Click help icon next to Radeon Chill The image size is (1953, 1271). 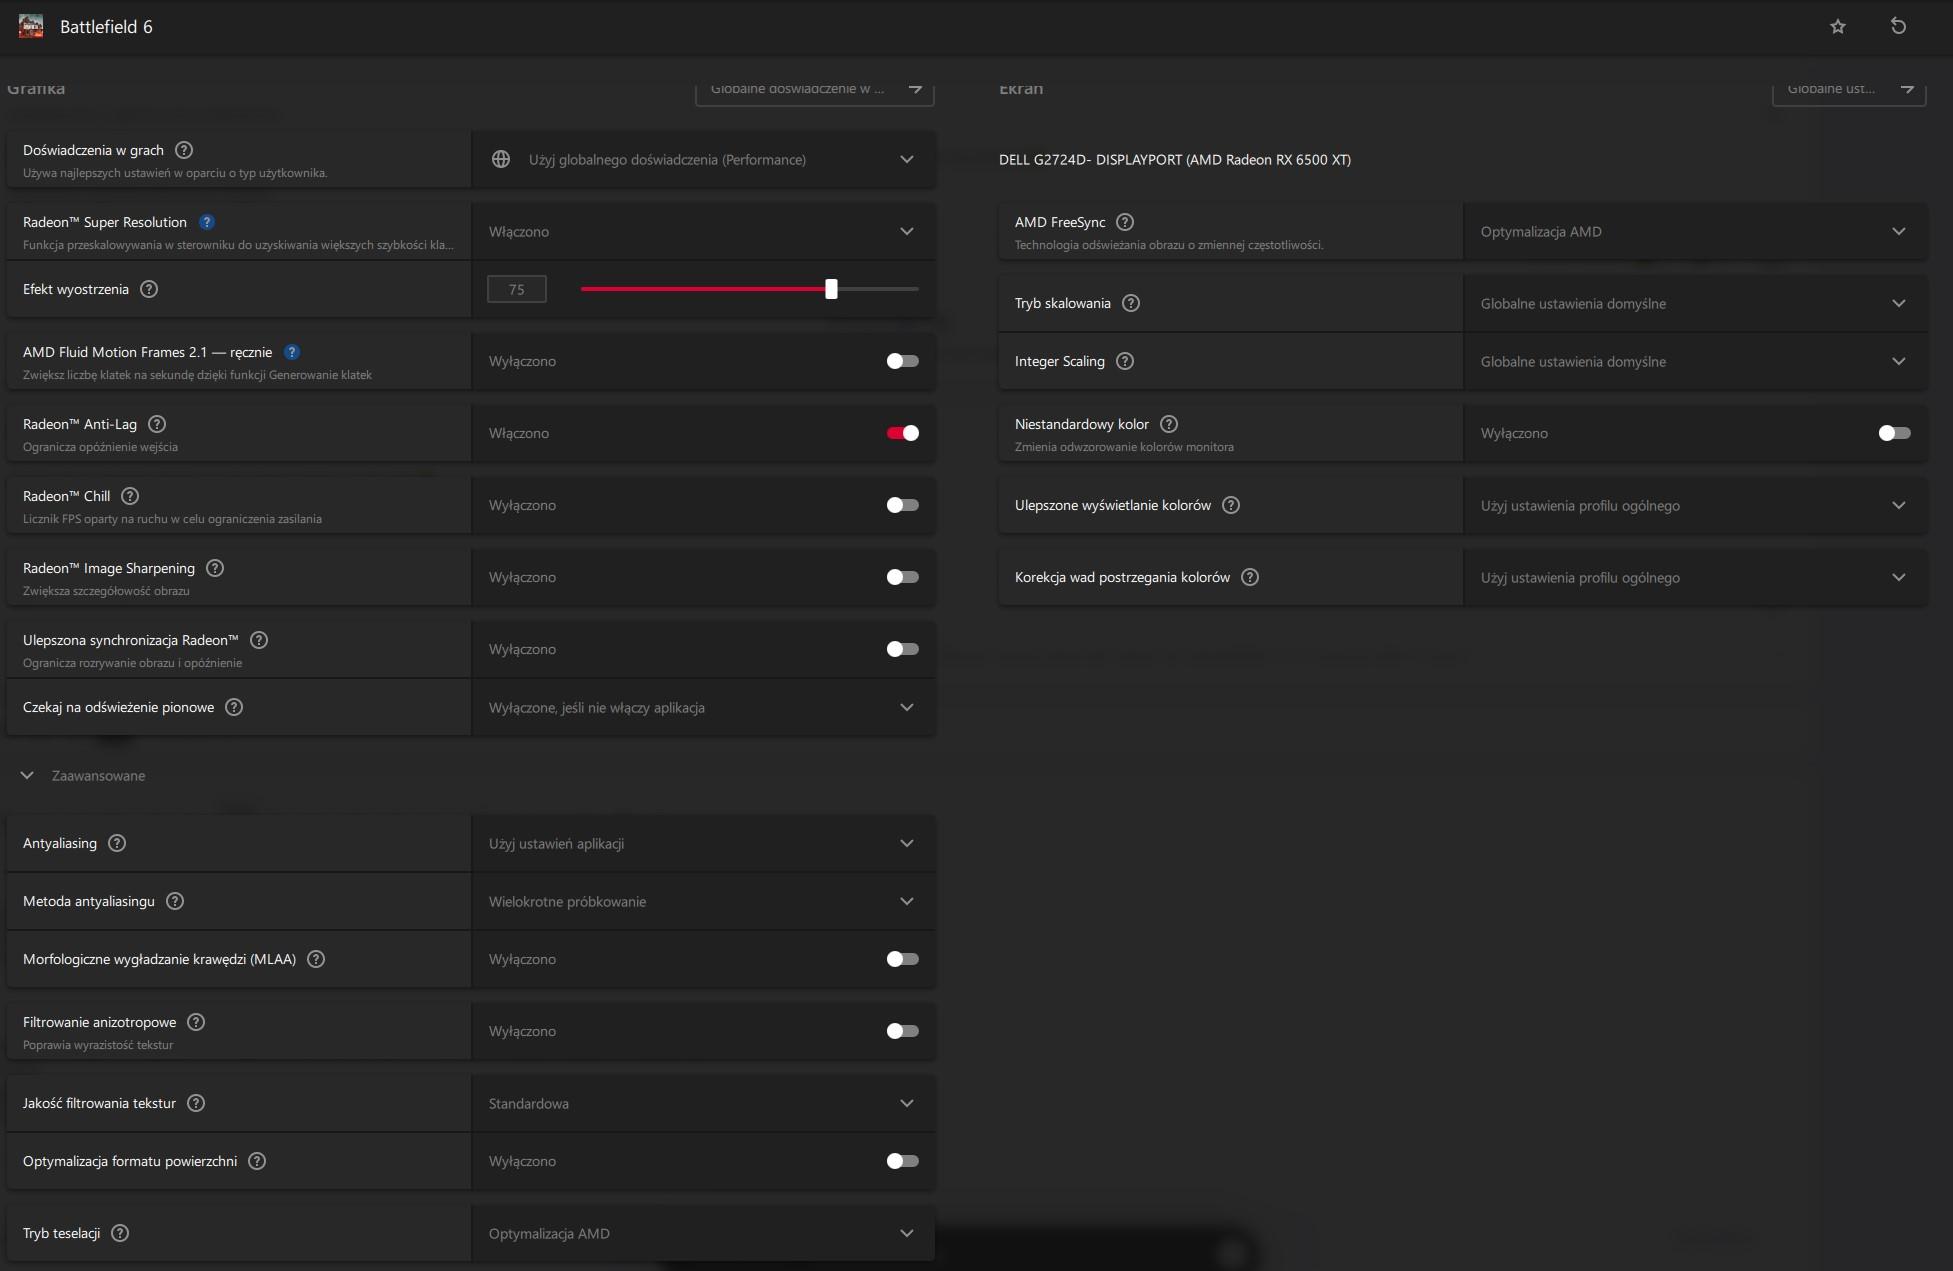[130, 496]
